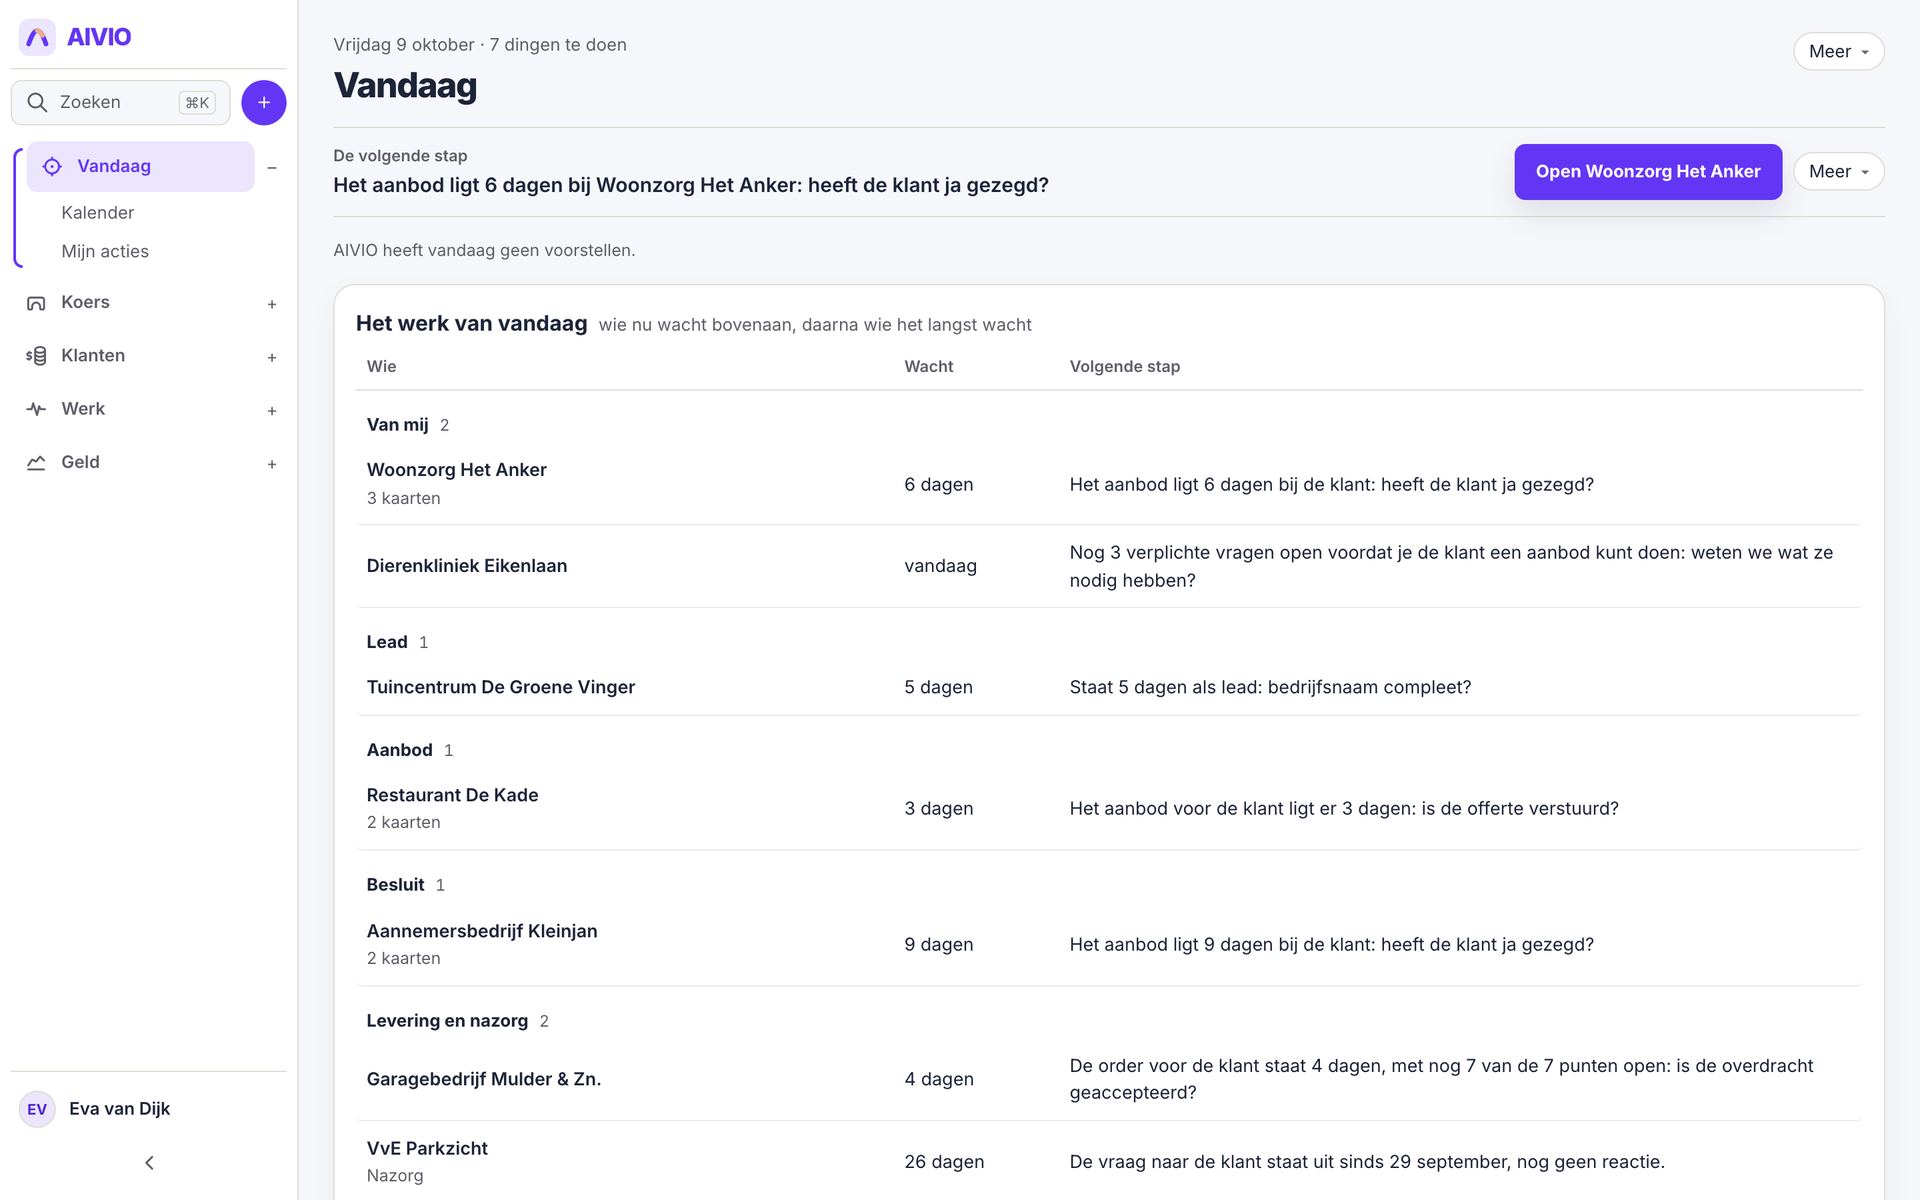
Task: Open the VvE Parkzicht row
Action: click(1108, 1161)
